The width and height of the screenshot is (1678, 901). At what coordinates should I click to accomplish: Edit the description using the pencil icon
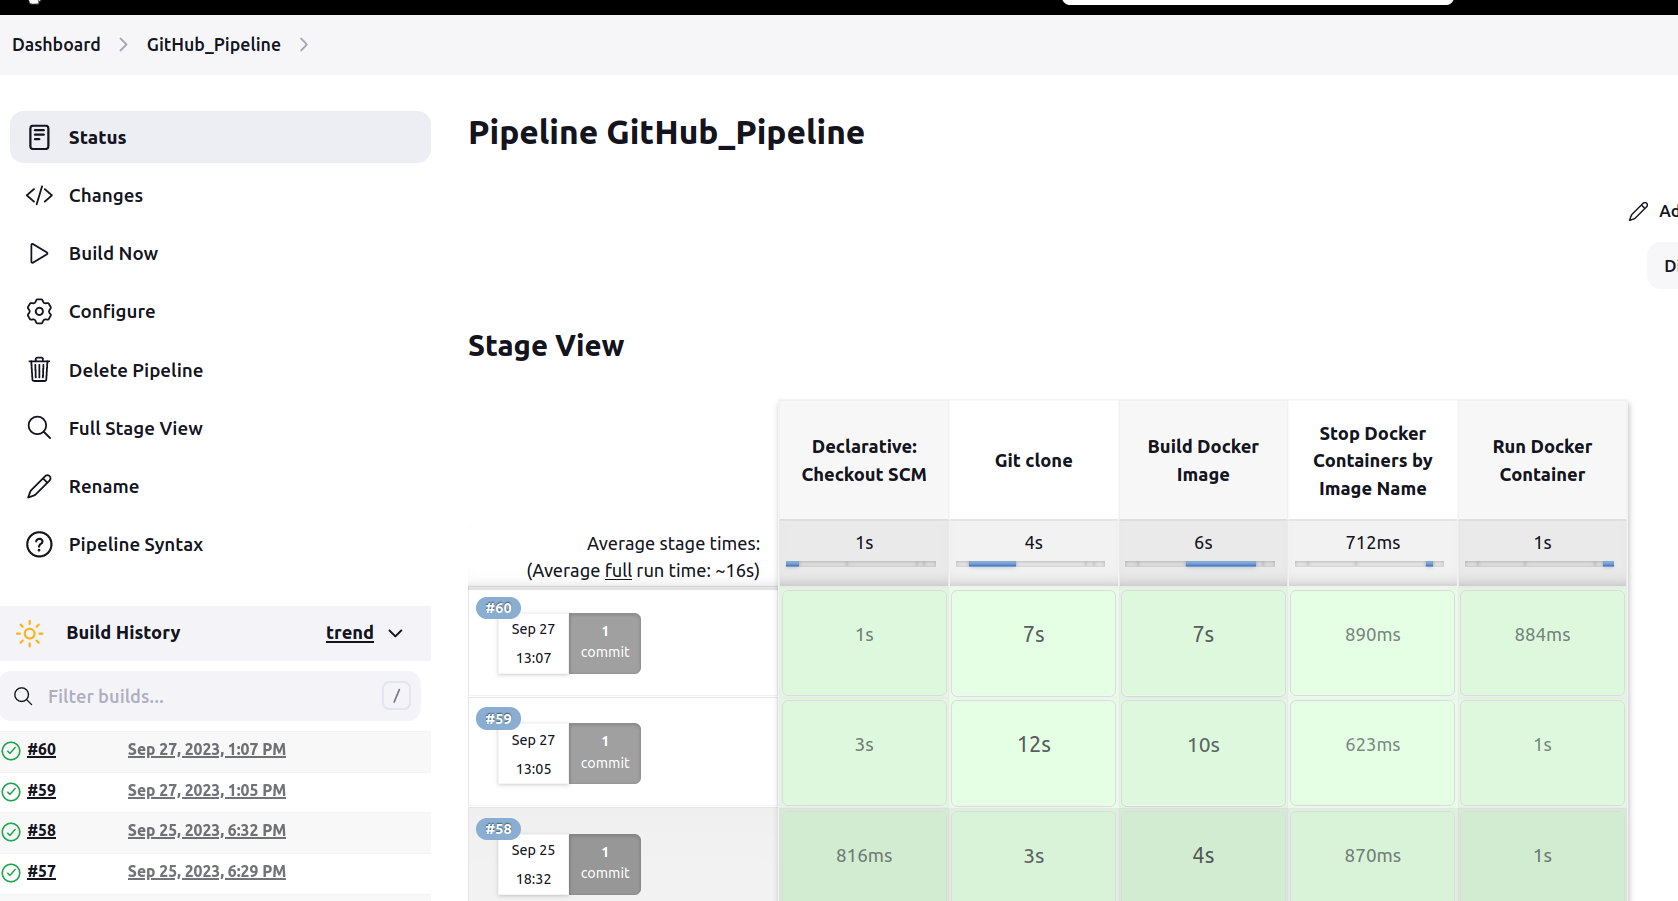click(x=1638, y=211)
